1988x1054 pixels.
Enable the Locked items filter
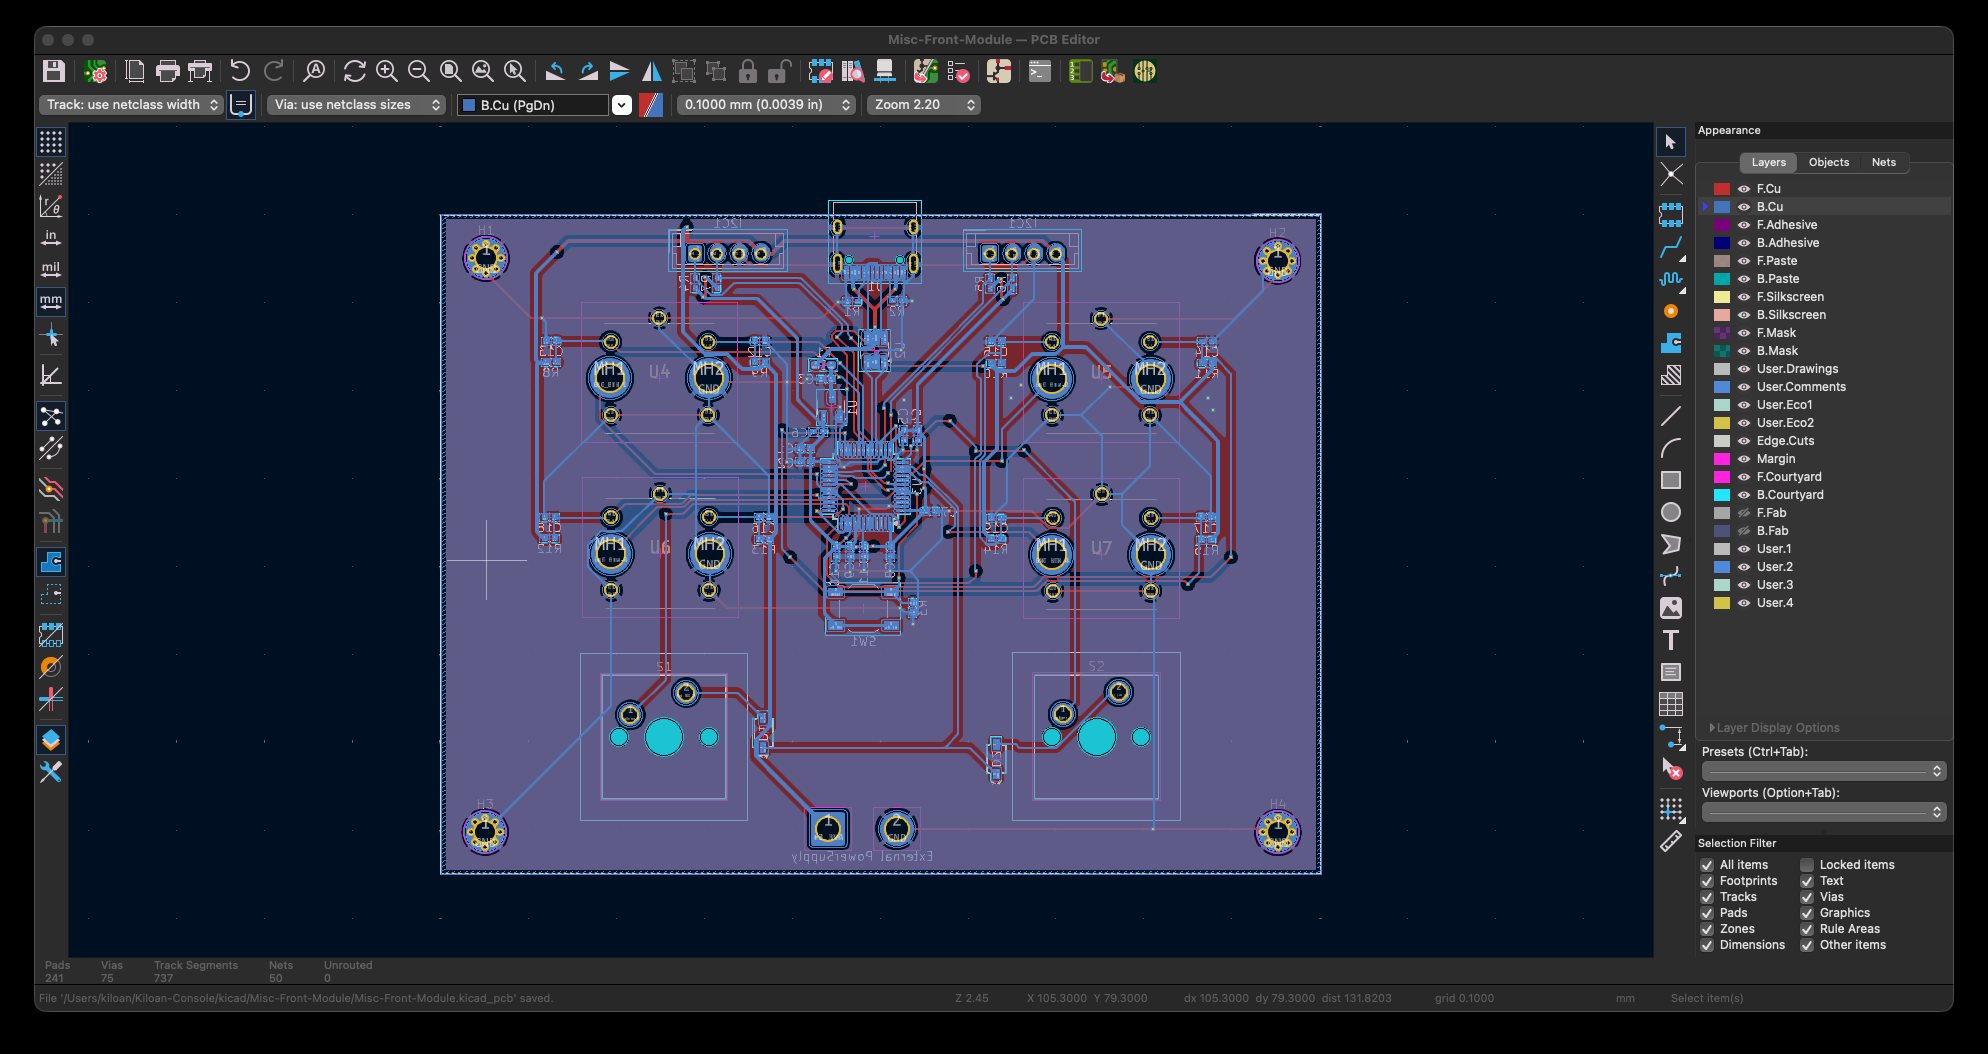point(1807,865)
